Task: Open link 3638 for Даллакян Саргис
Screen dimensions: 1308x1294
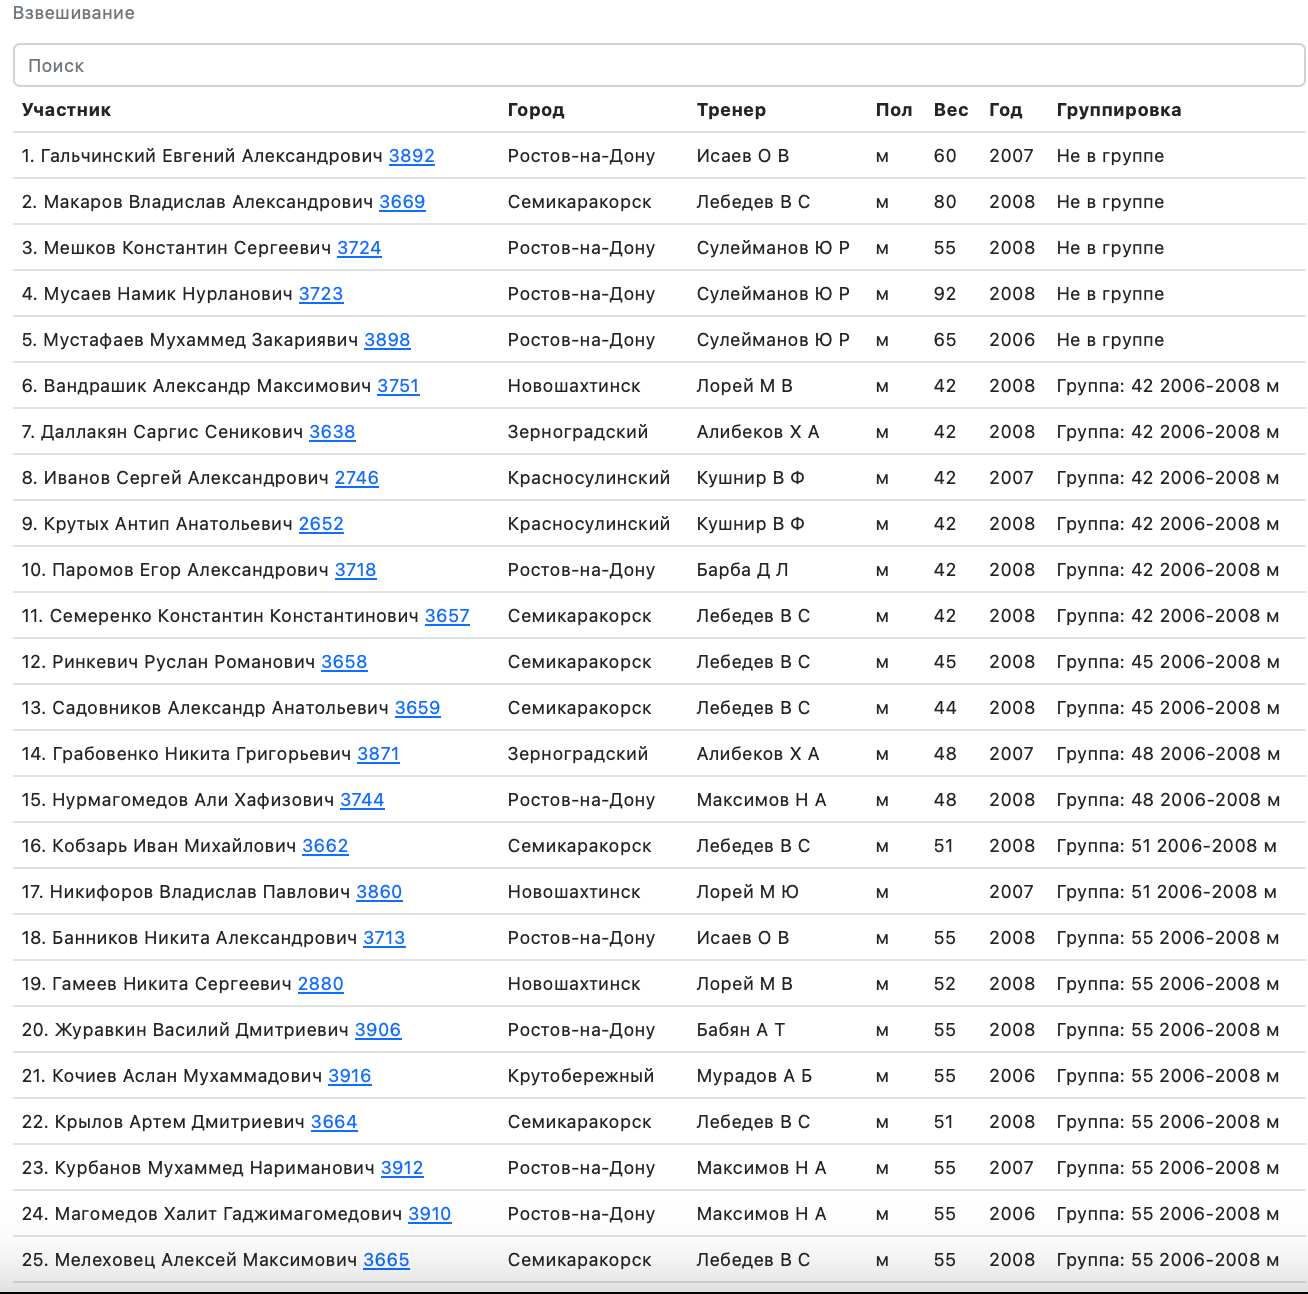Action: (332, 432)
